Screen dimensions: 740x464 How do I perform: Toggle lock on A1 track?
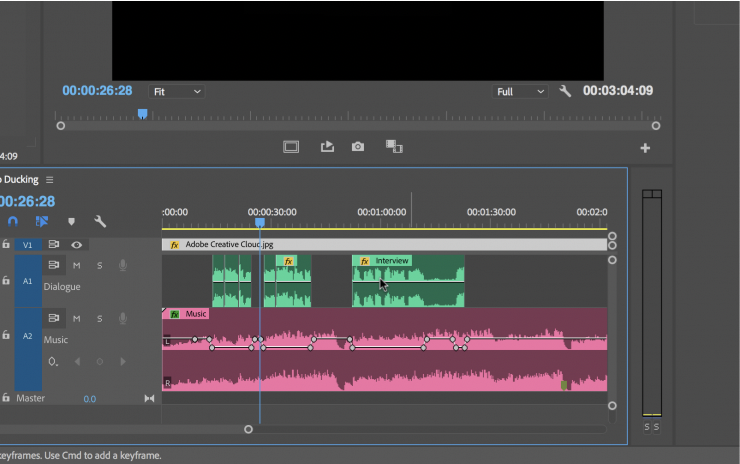[x=6, y=280]
